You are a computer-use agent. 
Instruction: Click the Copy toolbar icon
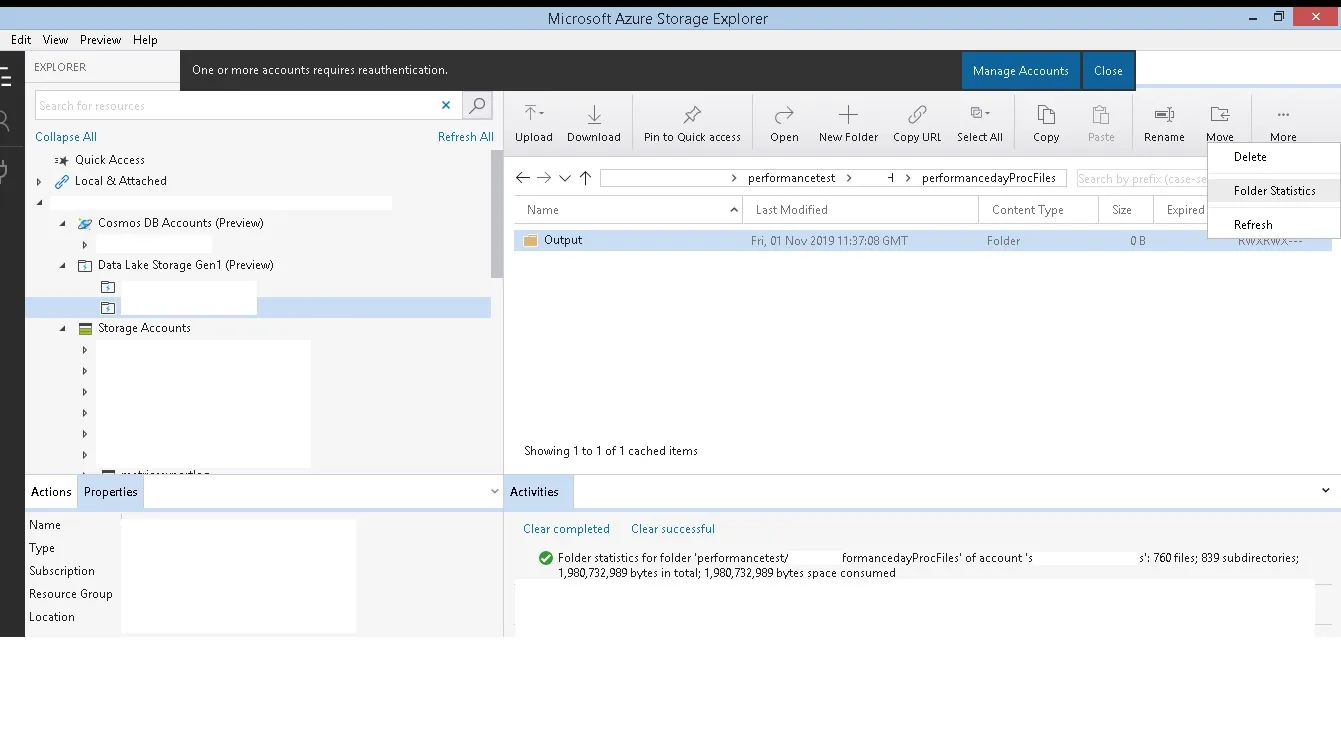(x=1046, y=114)
